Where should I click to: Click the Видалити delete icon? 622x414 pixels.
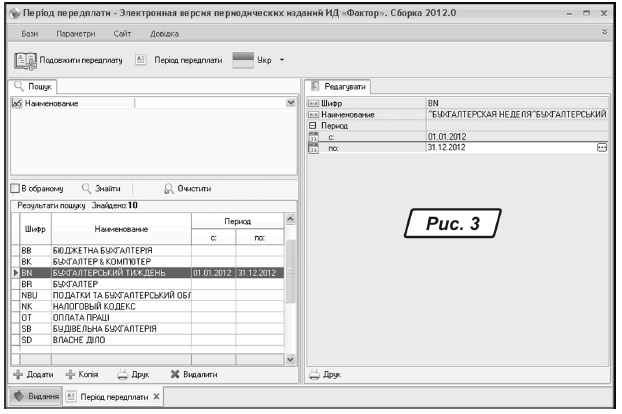175,374
